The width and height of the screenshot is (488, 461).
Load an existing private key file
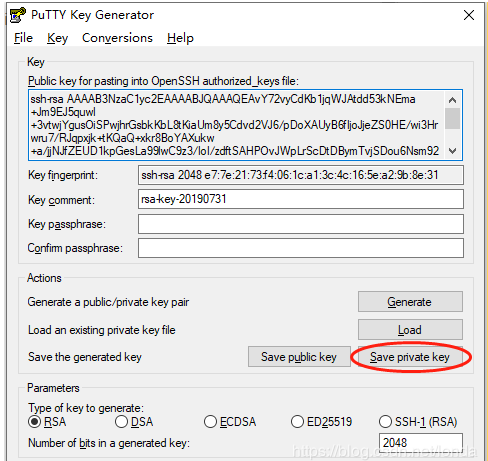(x=410, y=330)
